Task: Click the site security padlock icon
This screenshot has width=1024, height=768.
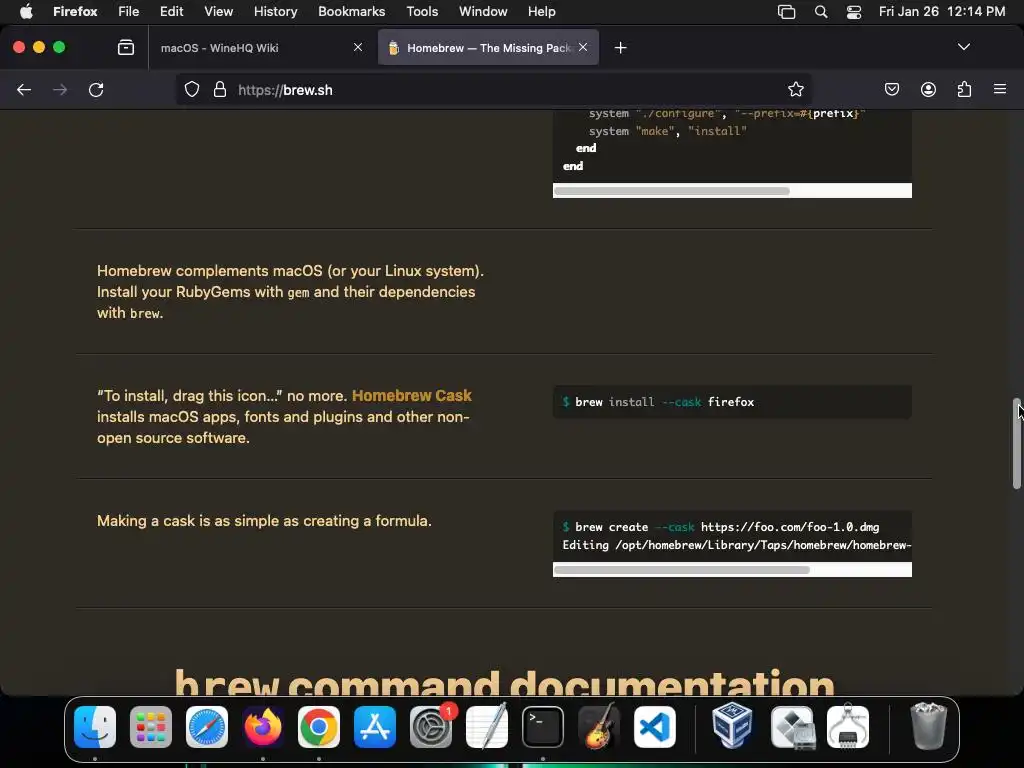Action: tap(220, 89)
